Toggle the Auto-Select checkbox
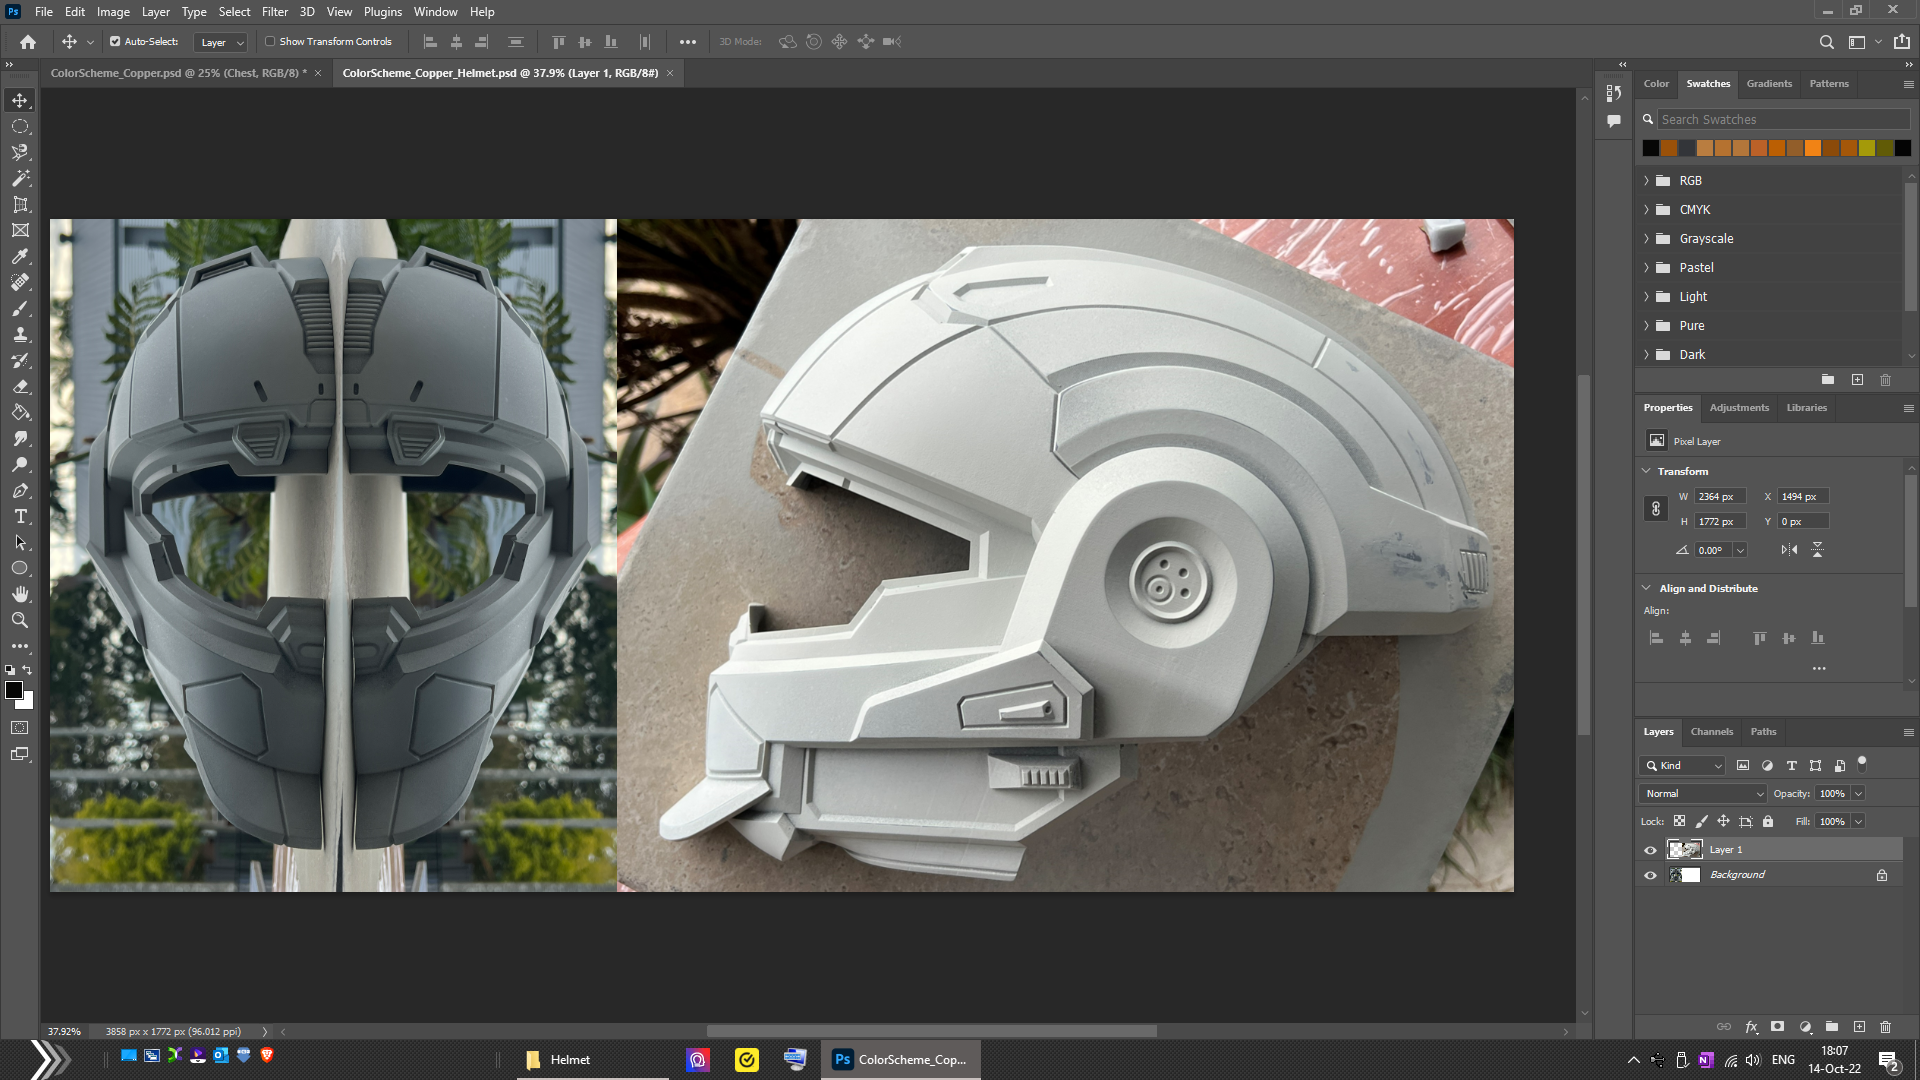The height and width of the screenshot is (1080, 1920). point(115,42)
